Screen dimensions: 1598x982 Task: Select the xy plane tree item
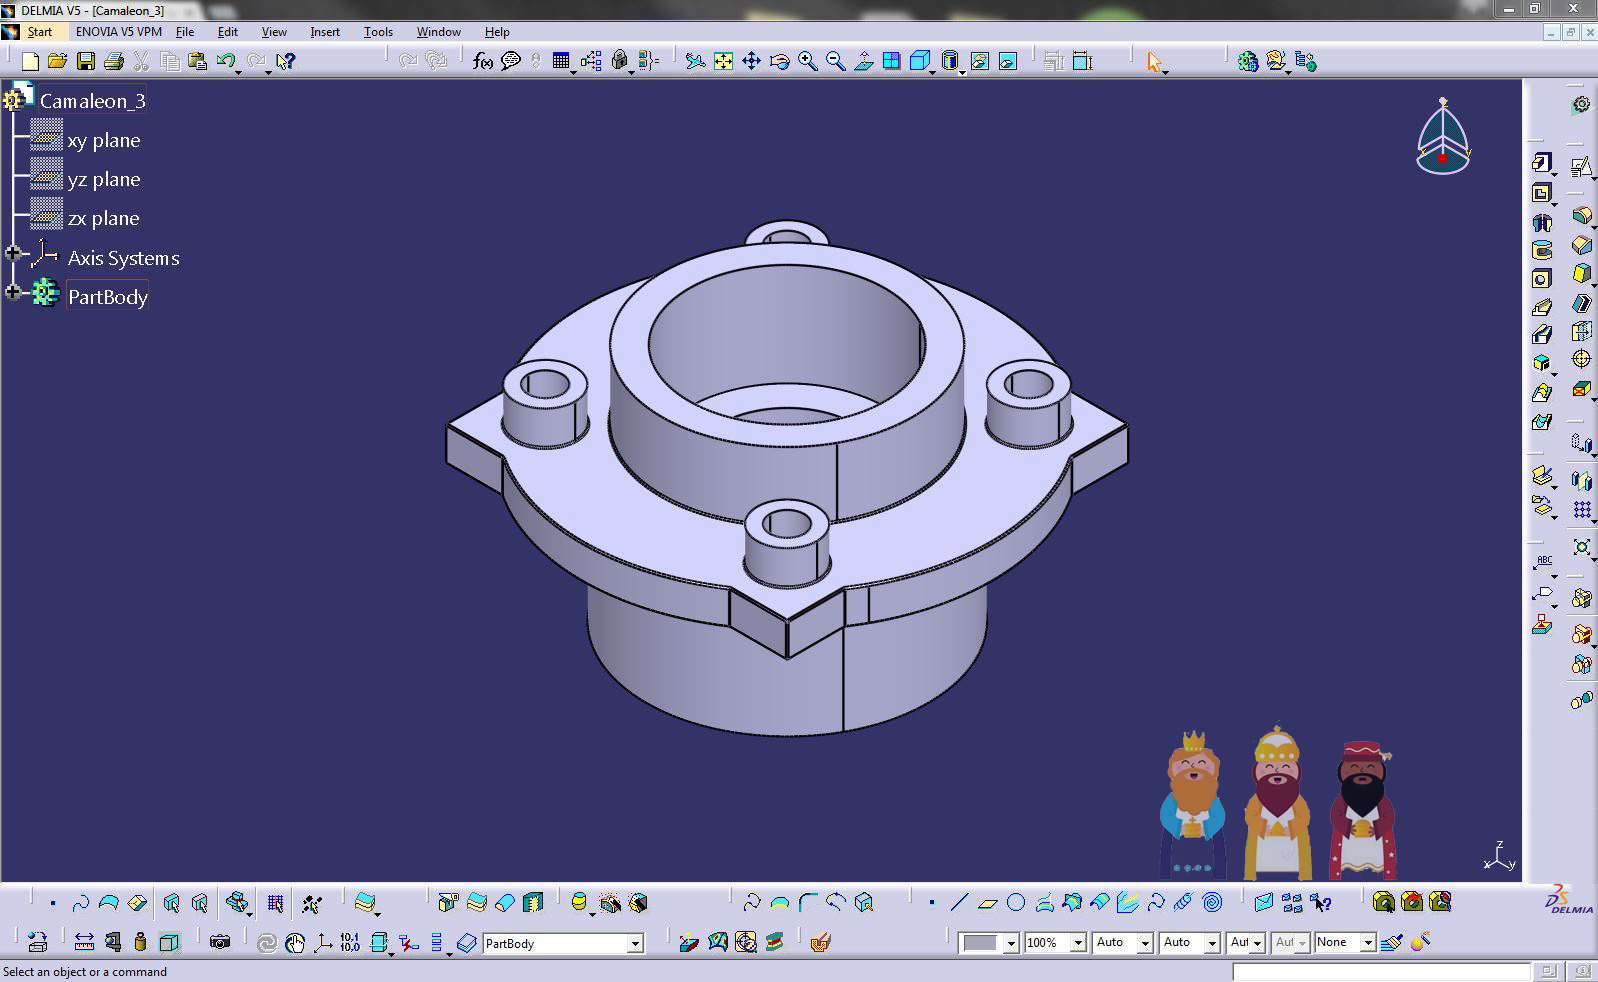(104, 140)
